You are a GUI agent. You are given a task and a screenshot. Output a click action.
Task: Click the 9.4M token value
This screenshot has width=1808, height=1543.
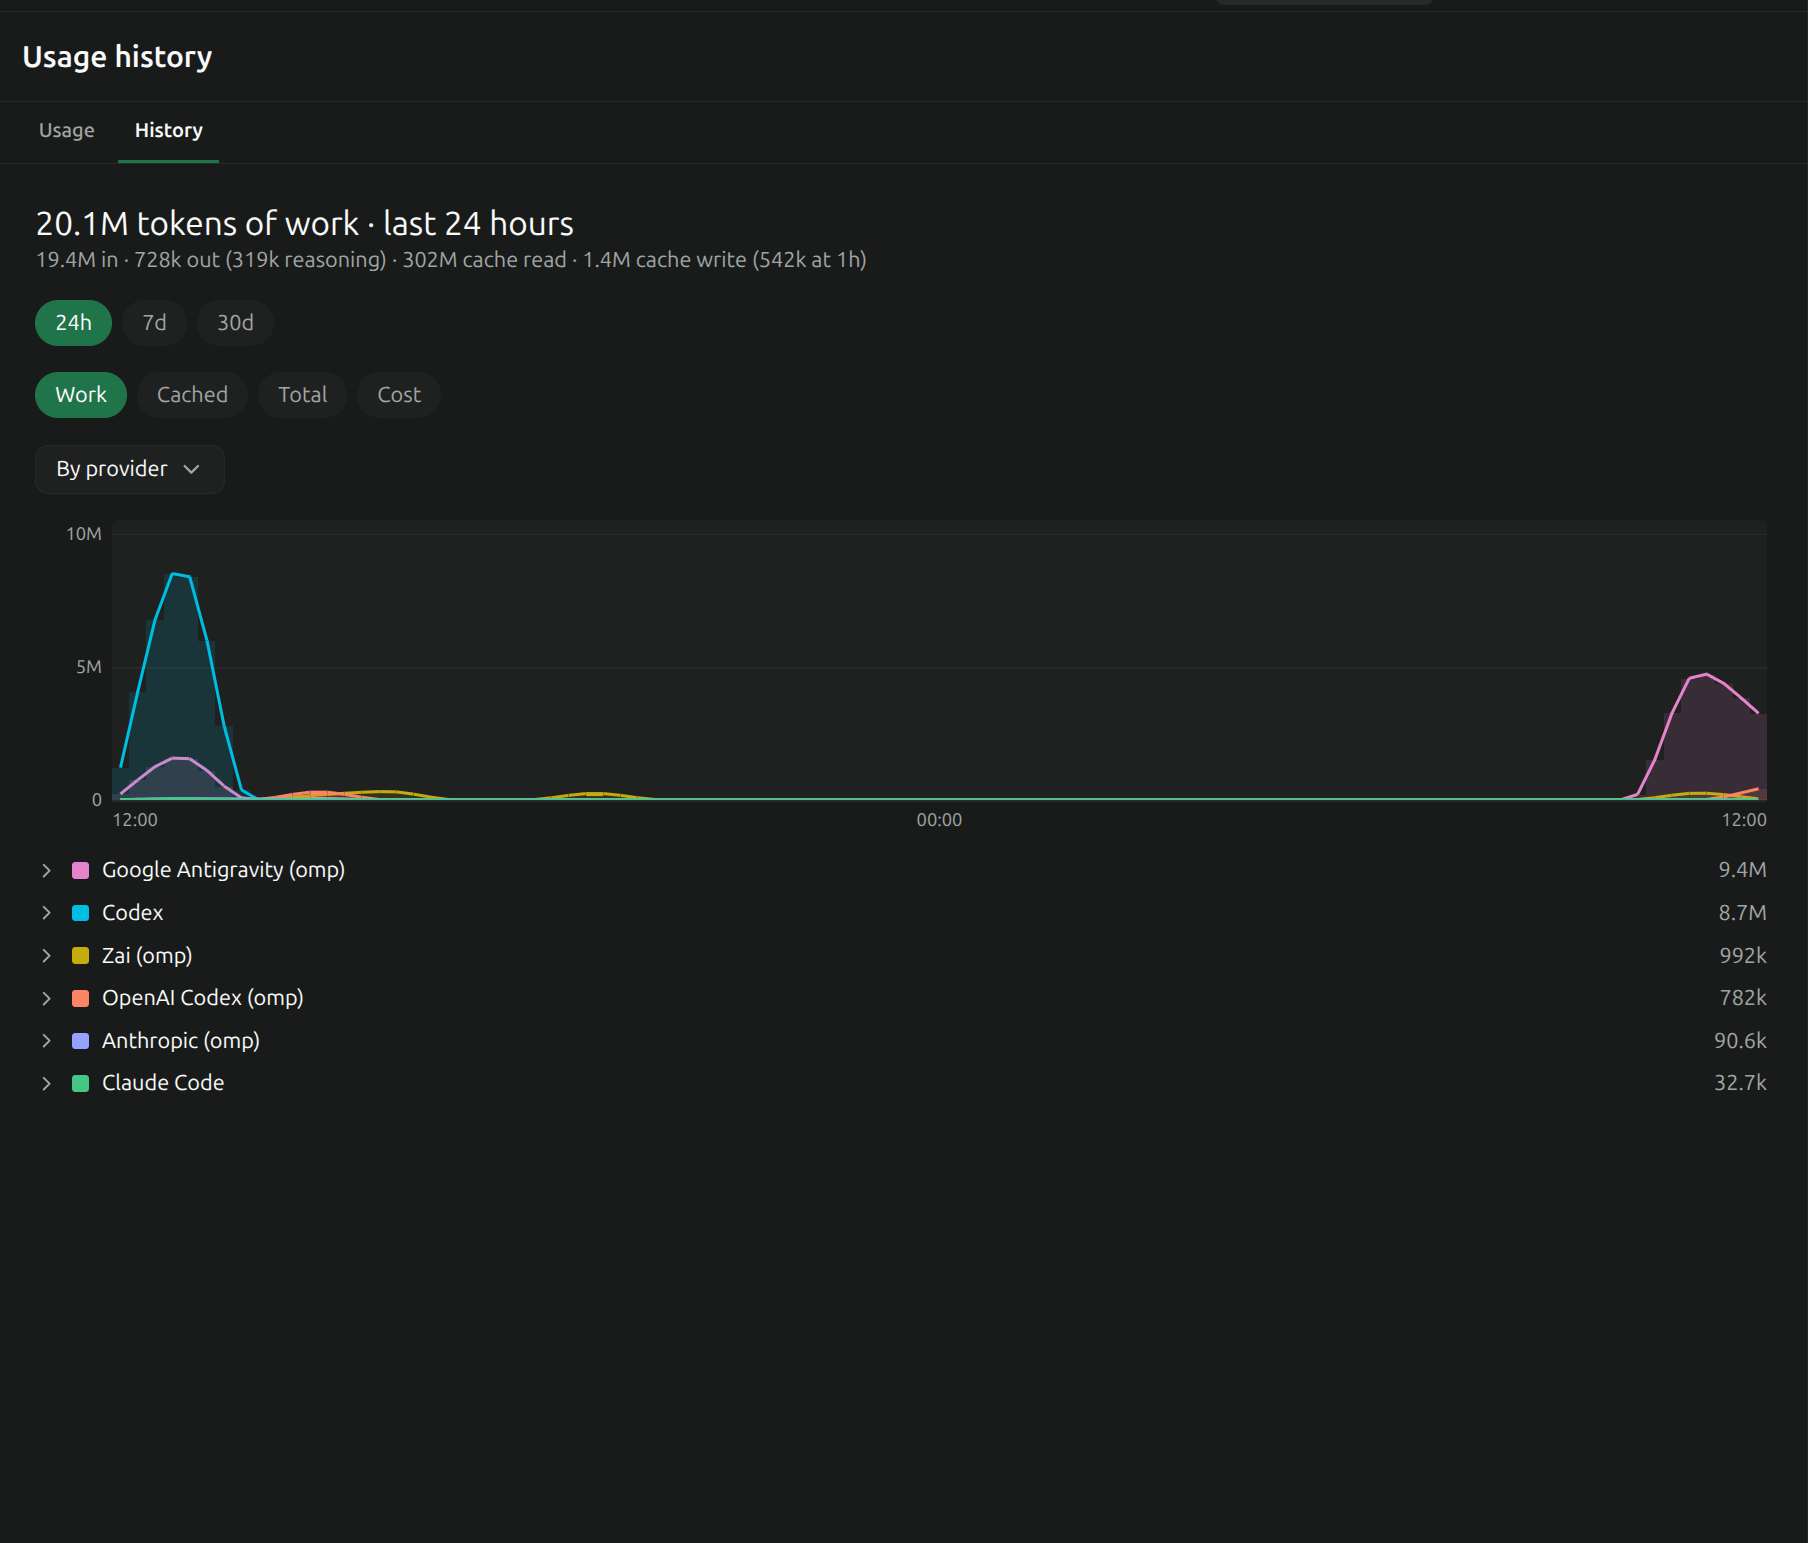(x=1742, y=870)
